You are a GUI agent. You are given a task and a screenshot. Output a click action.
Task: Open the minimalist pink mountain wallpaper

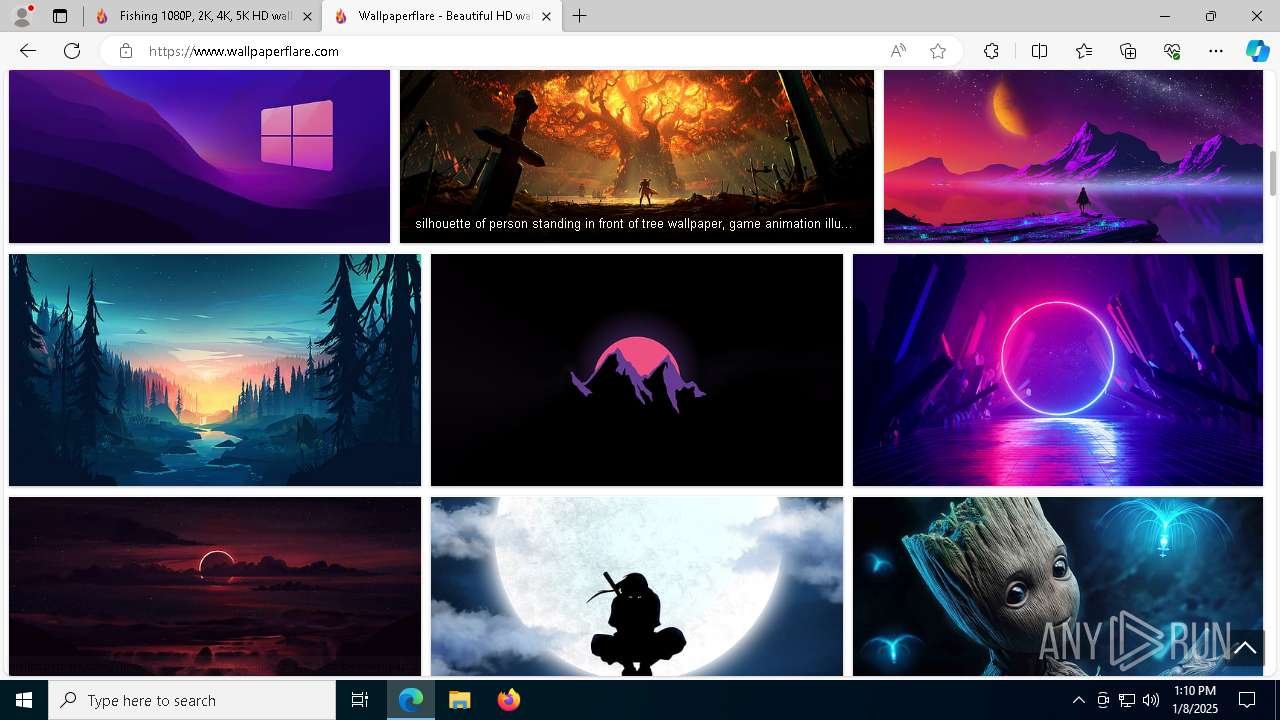[x=637, y=370]
